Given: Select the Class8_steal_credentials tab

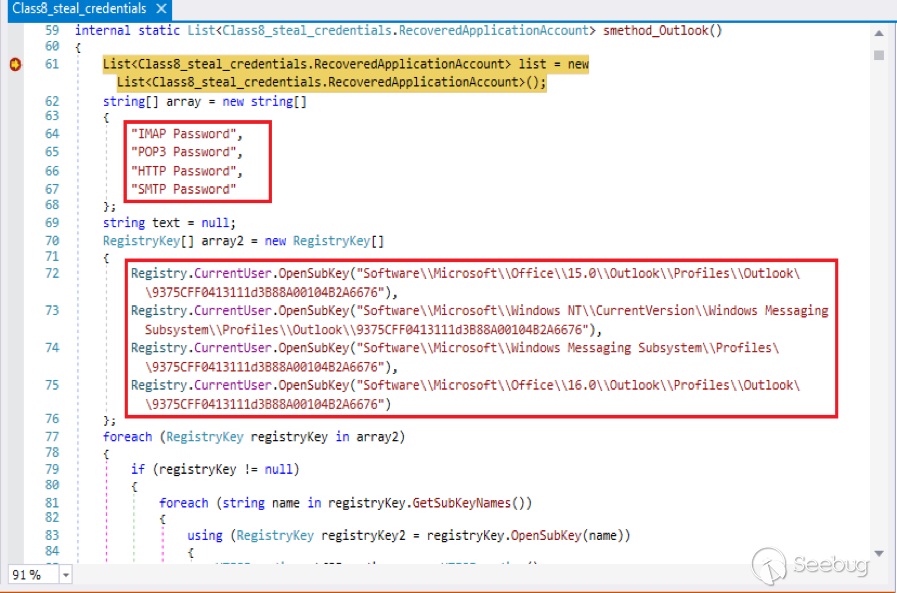Looking at the screenshot, I should tap(80, 9).
